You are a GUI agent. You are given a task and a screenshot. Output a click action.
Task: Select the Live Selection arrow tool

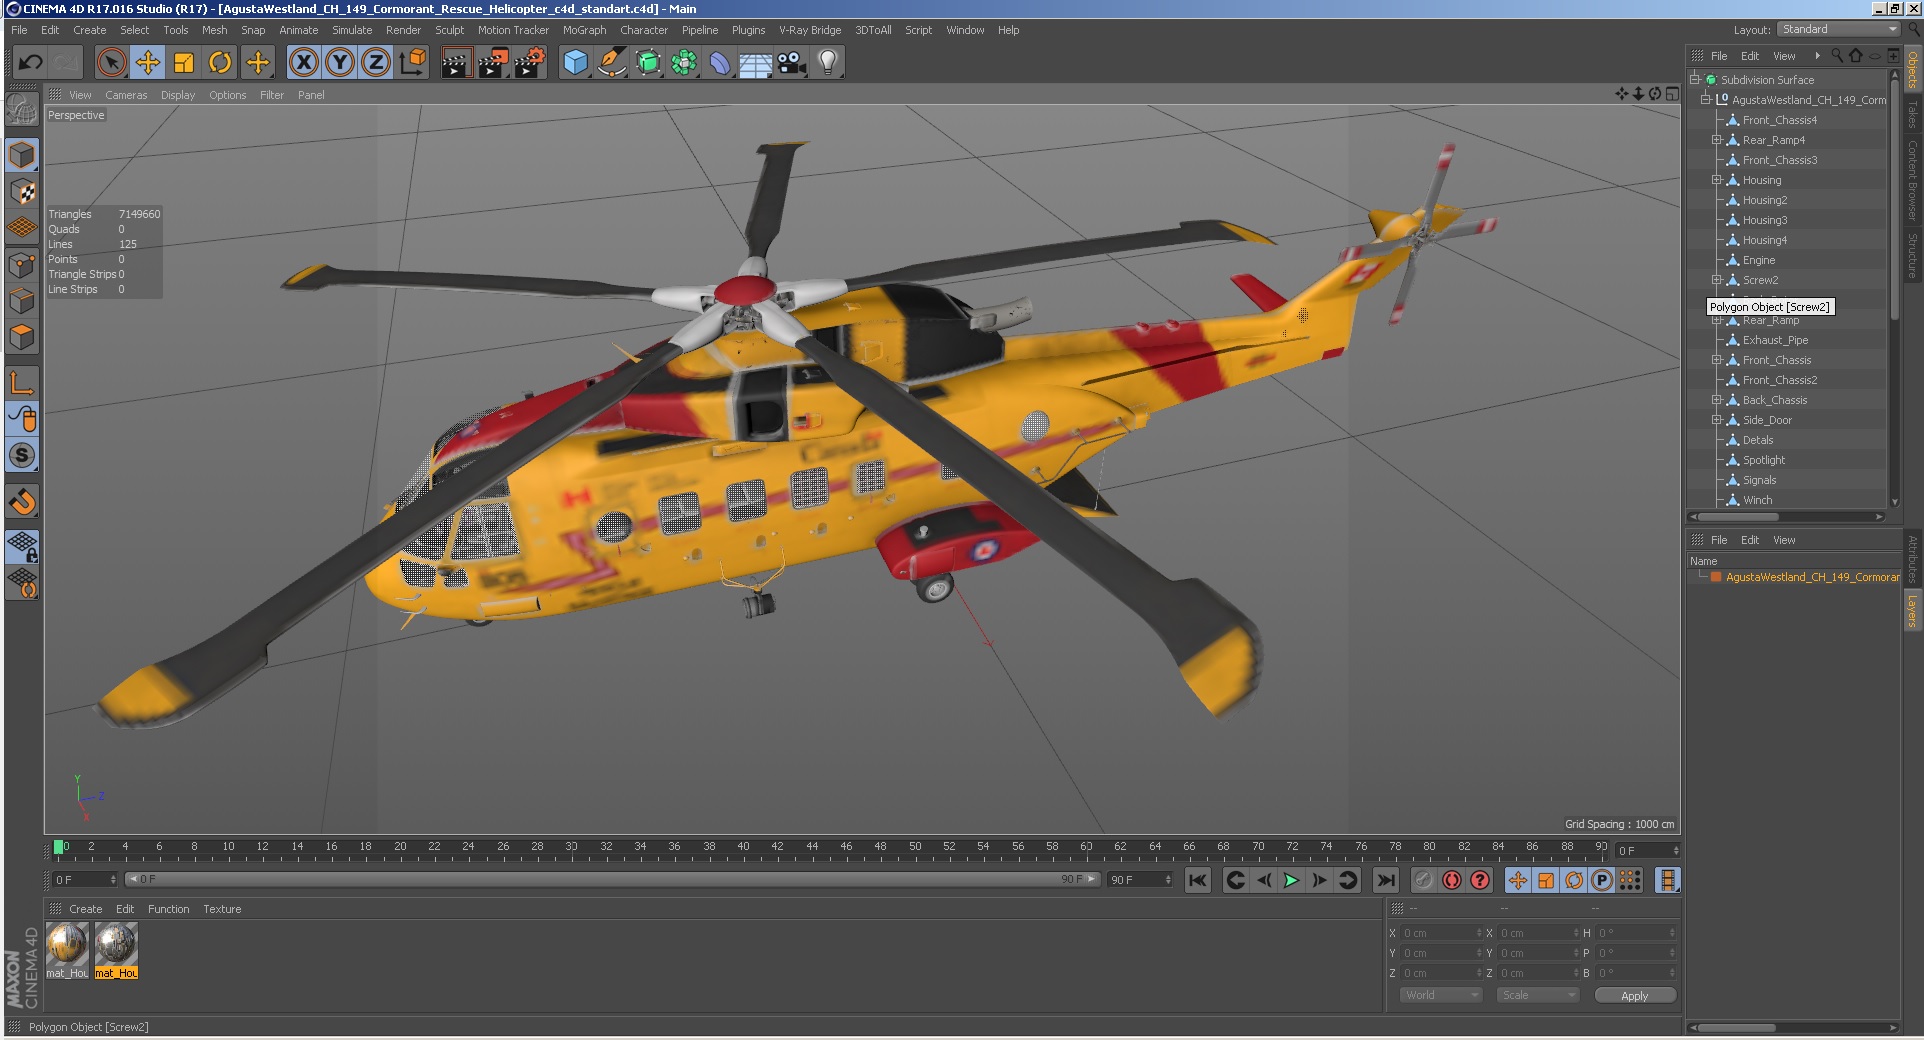click(112, 63)
